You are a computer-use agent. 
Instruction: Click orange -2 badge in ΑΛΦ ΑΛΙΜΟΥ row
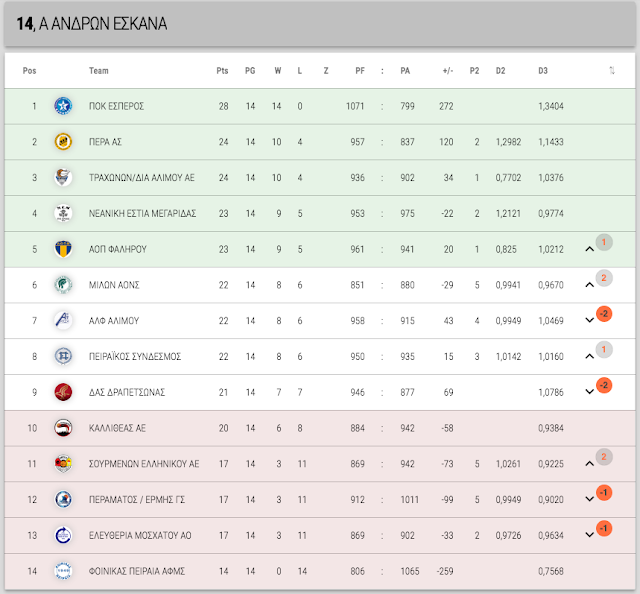point(604,314)
